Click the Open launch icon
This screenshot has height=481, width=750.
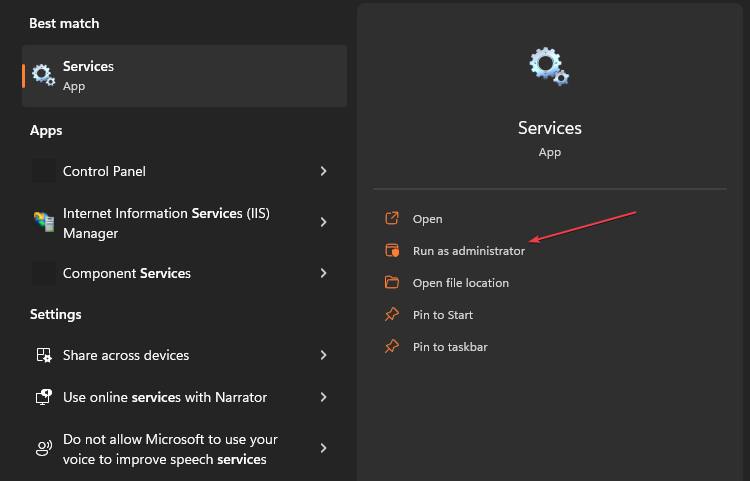(392, 219)
